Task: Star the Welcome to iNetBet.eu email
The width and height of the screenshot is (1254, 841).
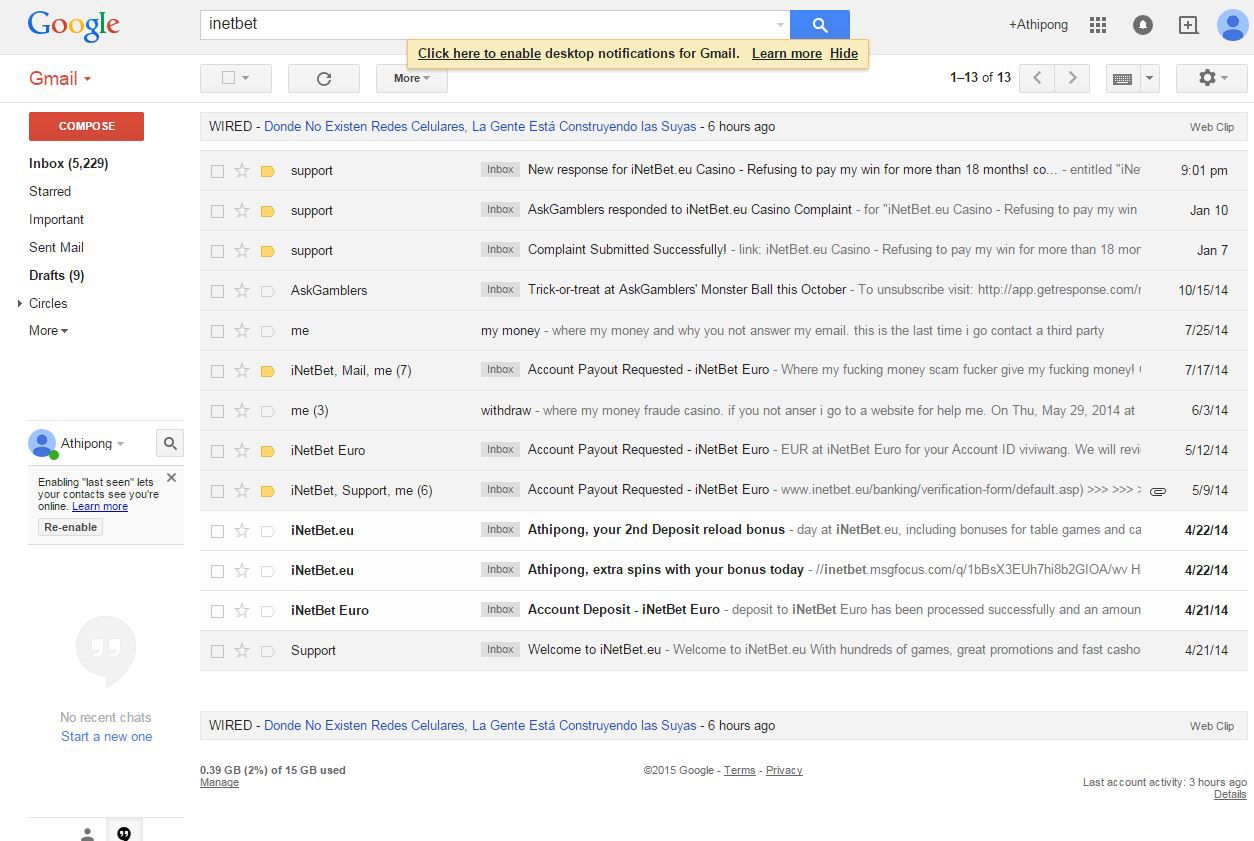Action: [x=242, y=650]
